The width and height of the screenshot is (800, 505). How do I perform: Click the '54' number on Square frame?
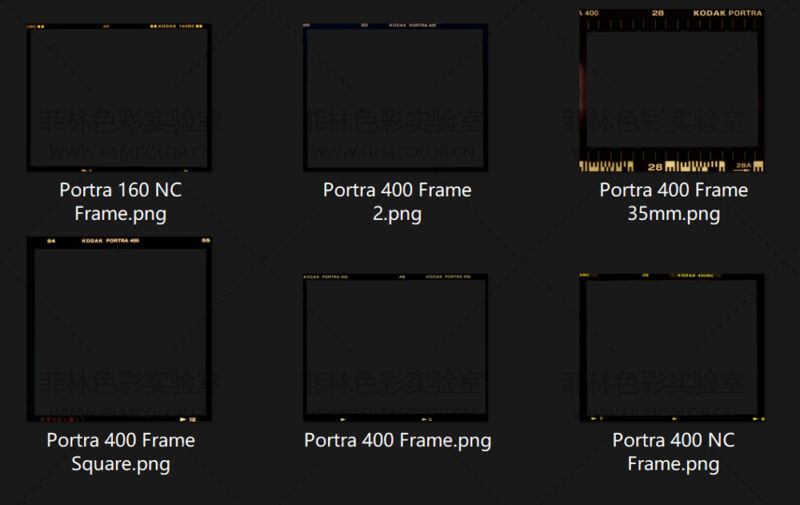point(51,241)
